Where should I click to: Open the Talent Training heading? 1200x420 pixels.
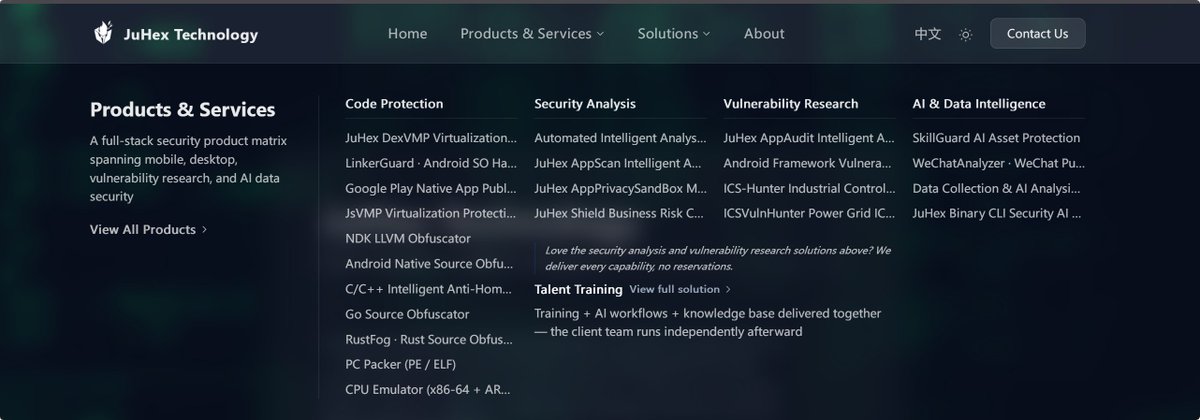click(578, 289)
